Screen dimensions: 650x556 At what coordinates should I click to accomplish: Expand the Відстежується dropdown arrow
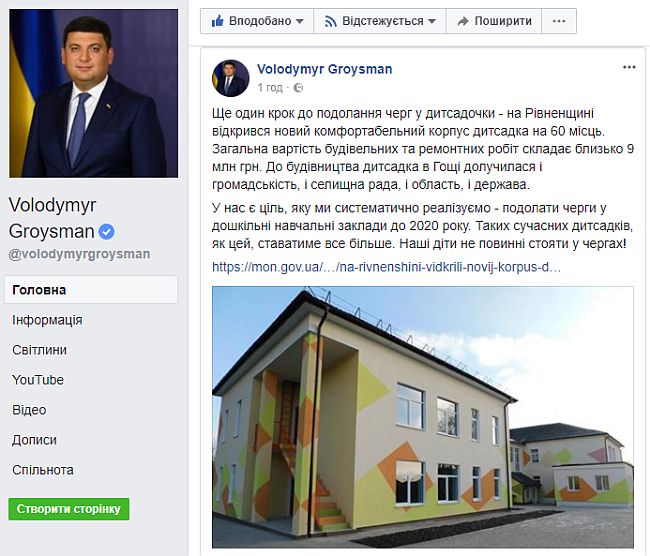point(432,21)
